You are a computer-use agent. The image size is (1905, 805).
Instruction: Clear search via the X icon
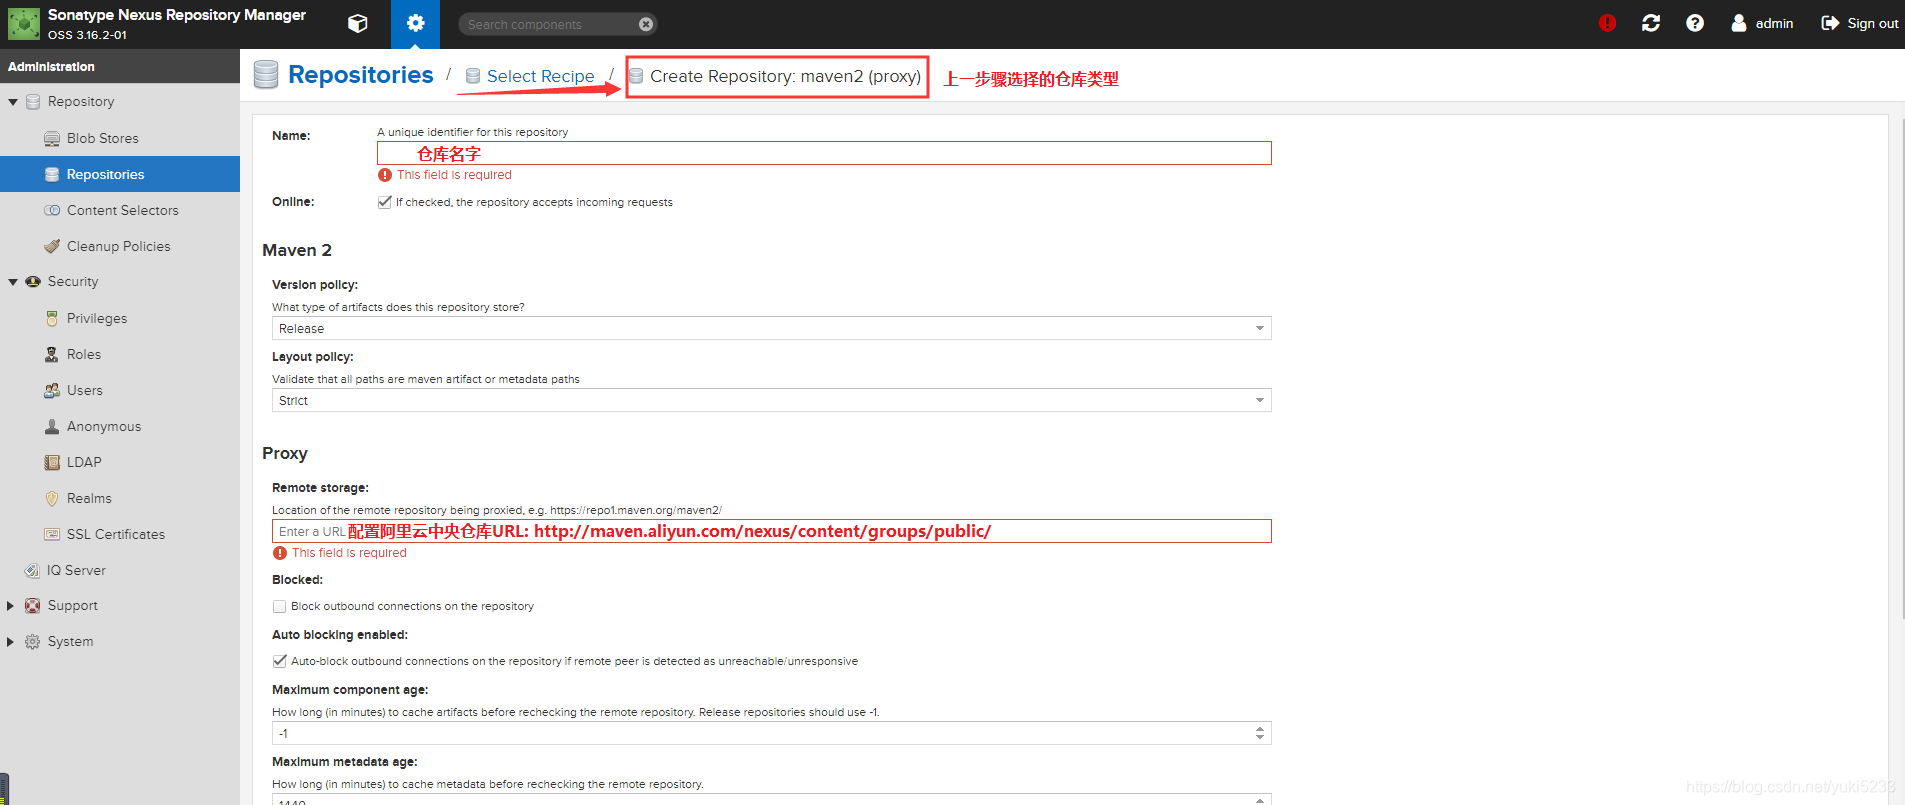click(646, 24)
